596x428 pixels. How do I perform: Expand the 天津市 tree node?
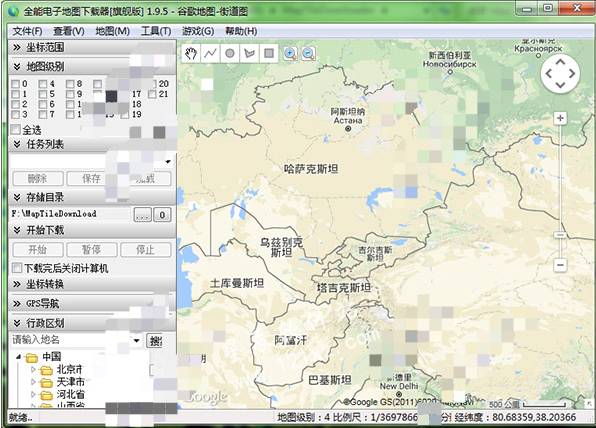(33, 382)
